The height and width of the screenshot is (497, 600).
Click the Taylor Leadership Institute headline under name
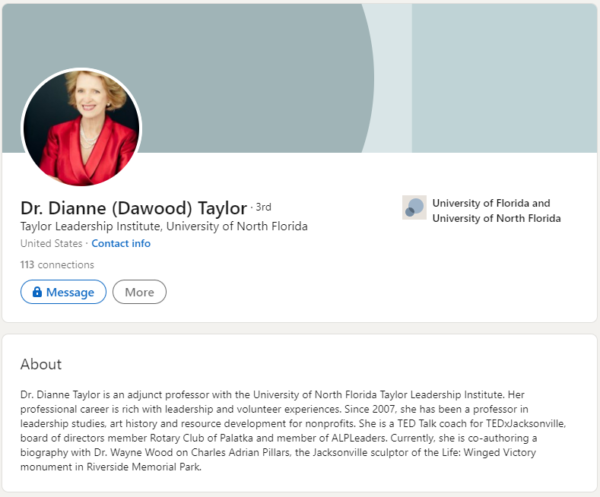164,226
